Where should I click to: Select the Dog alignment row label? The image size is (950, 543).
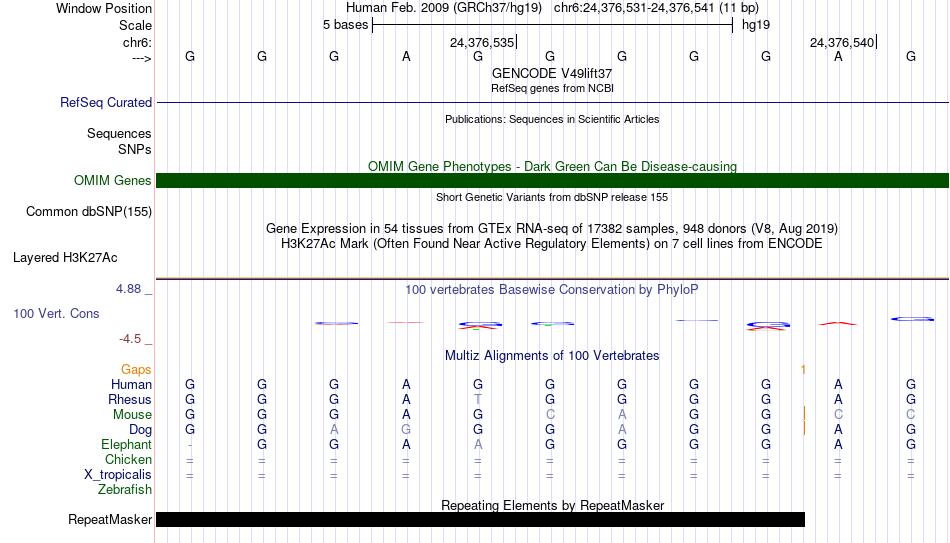click(x=140, y=430)
